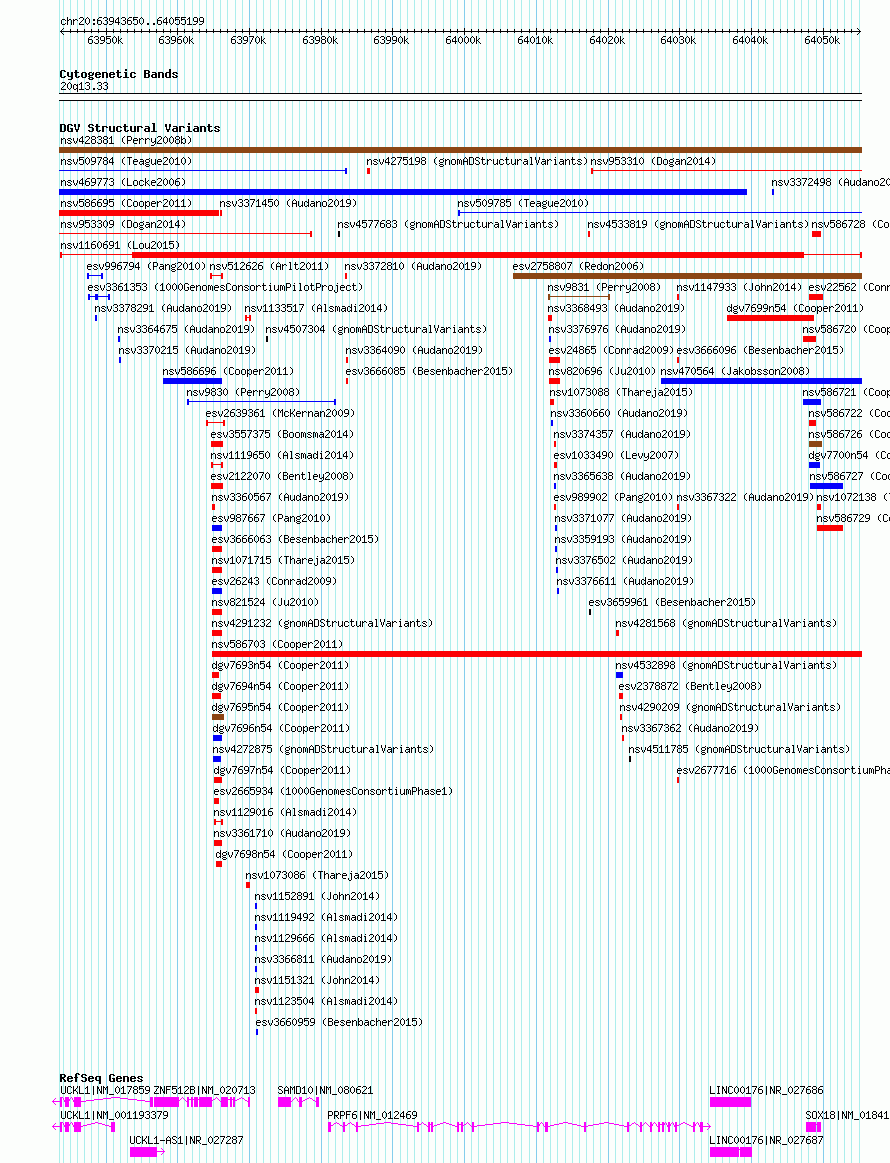
Task: Select esv3557375 (Boomsma2014) label
Action: (283, 434)
